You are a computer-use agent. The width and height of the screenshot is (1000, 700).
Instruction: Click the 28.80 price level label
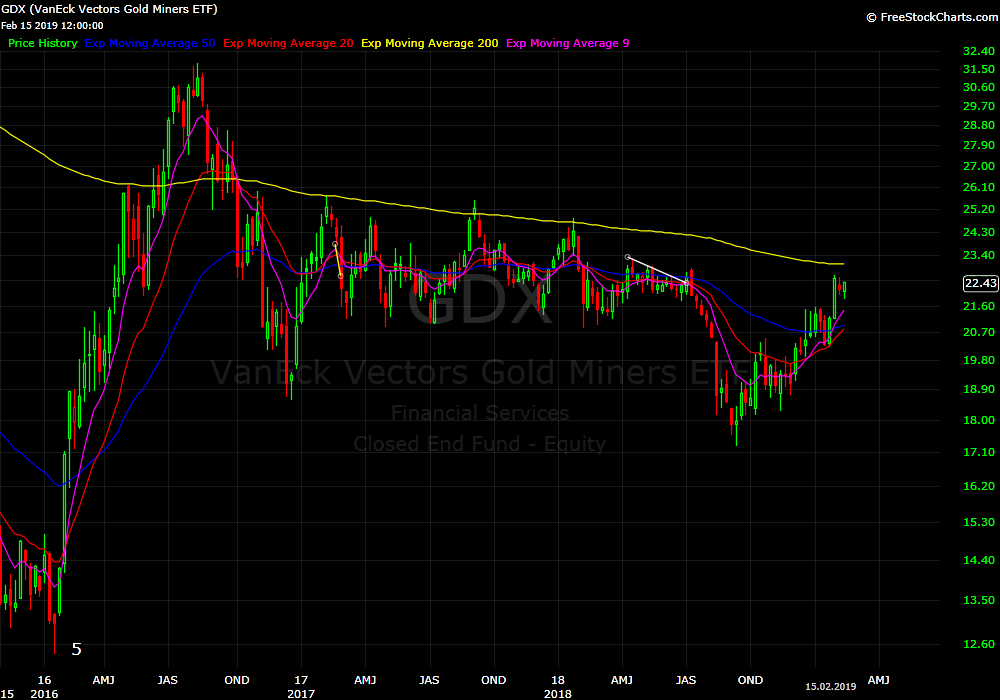979,125
